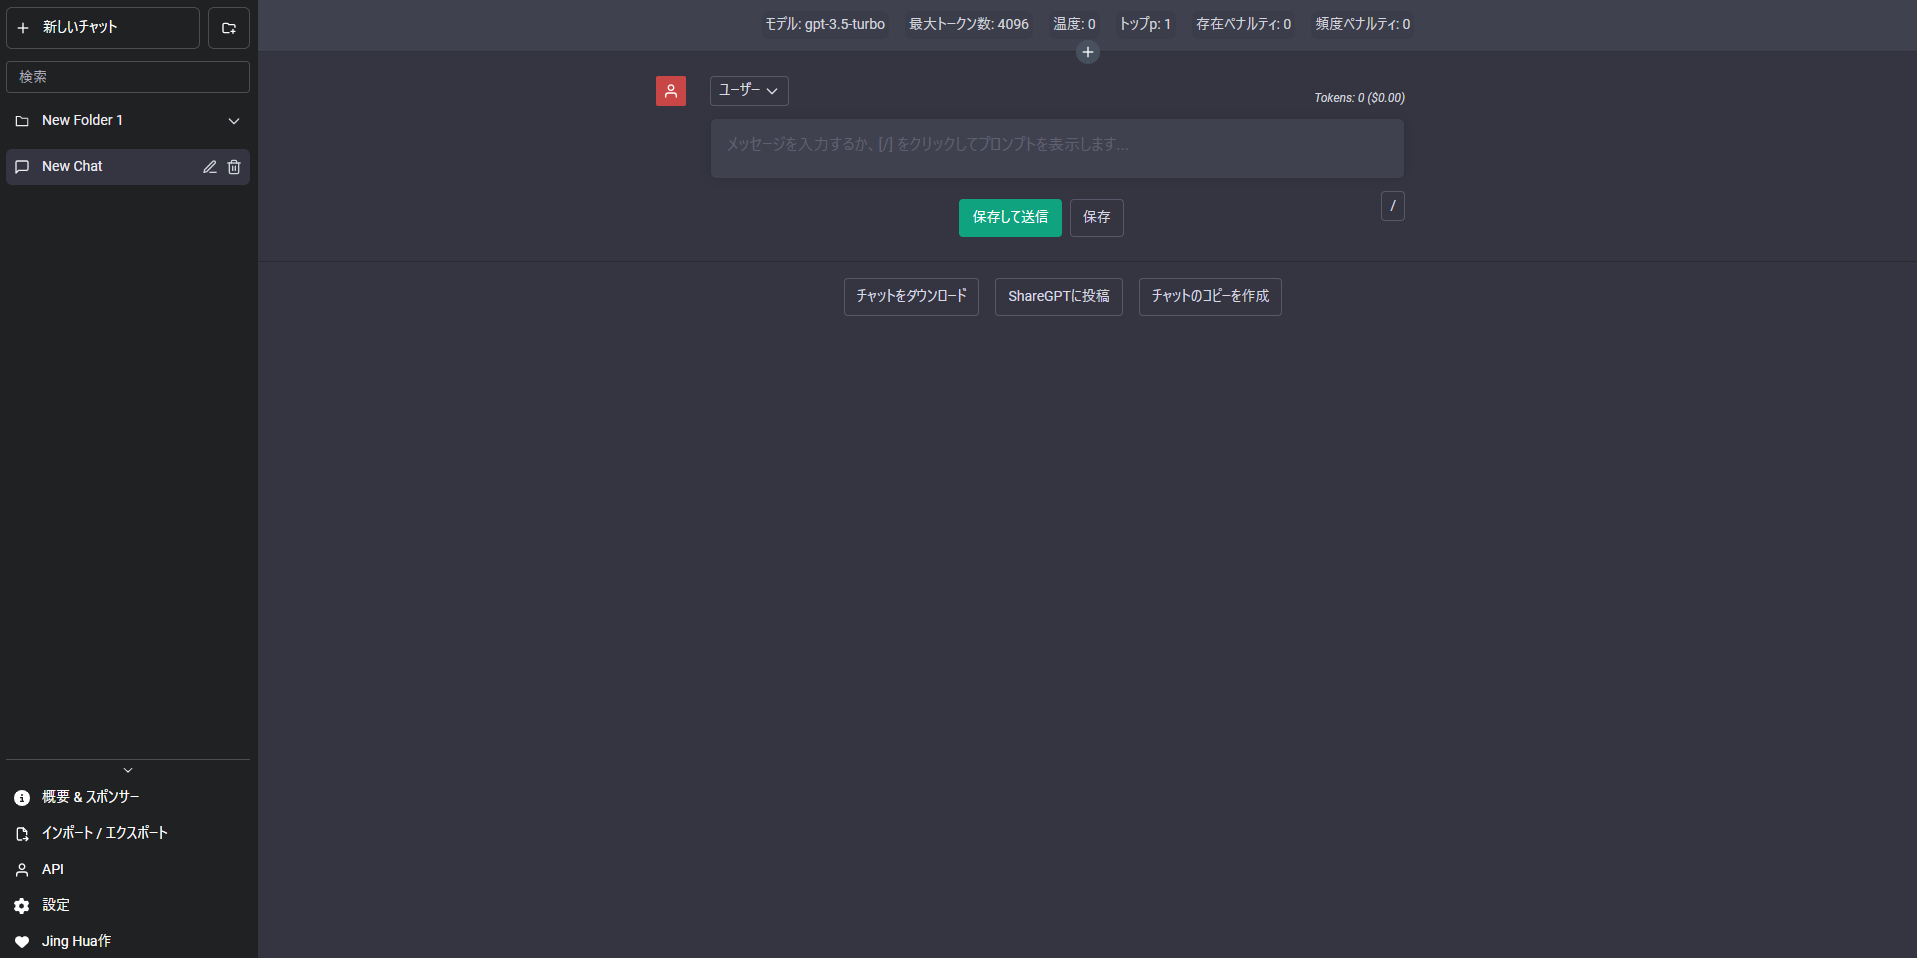Adjust temperature by clicking 温度: 0

click(1074, 23)
